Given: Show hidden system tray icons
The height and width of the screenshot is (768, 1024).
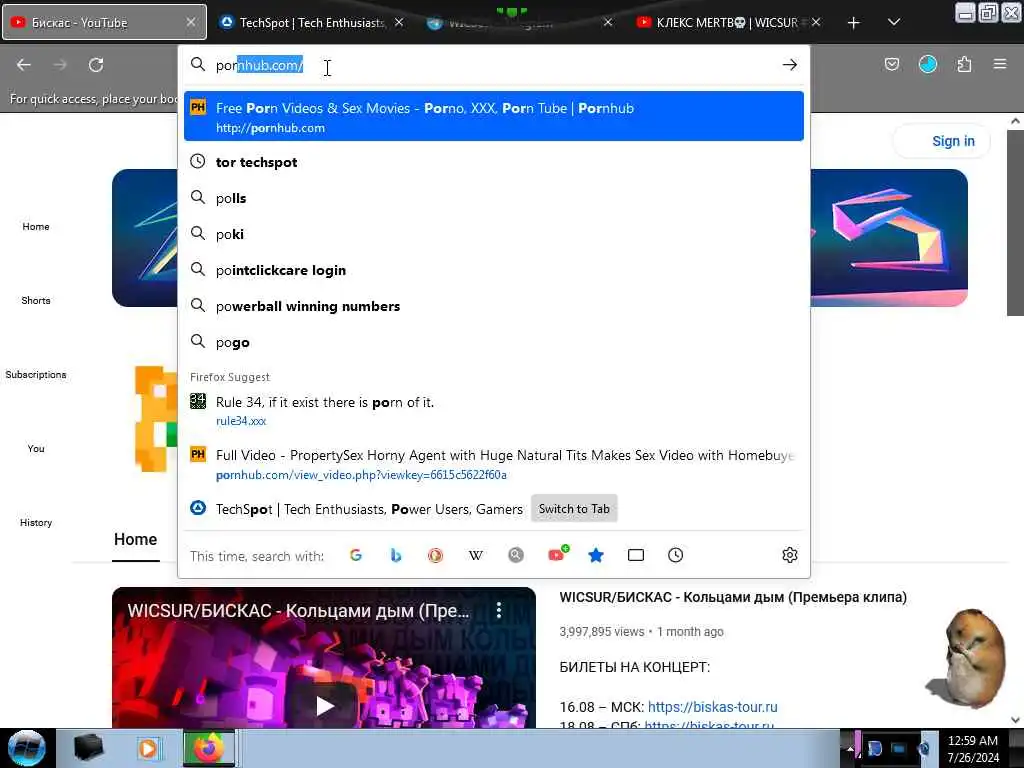Looking at the screenshot, I should [850, 750].
